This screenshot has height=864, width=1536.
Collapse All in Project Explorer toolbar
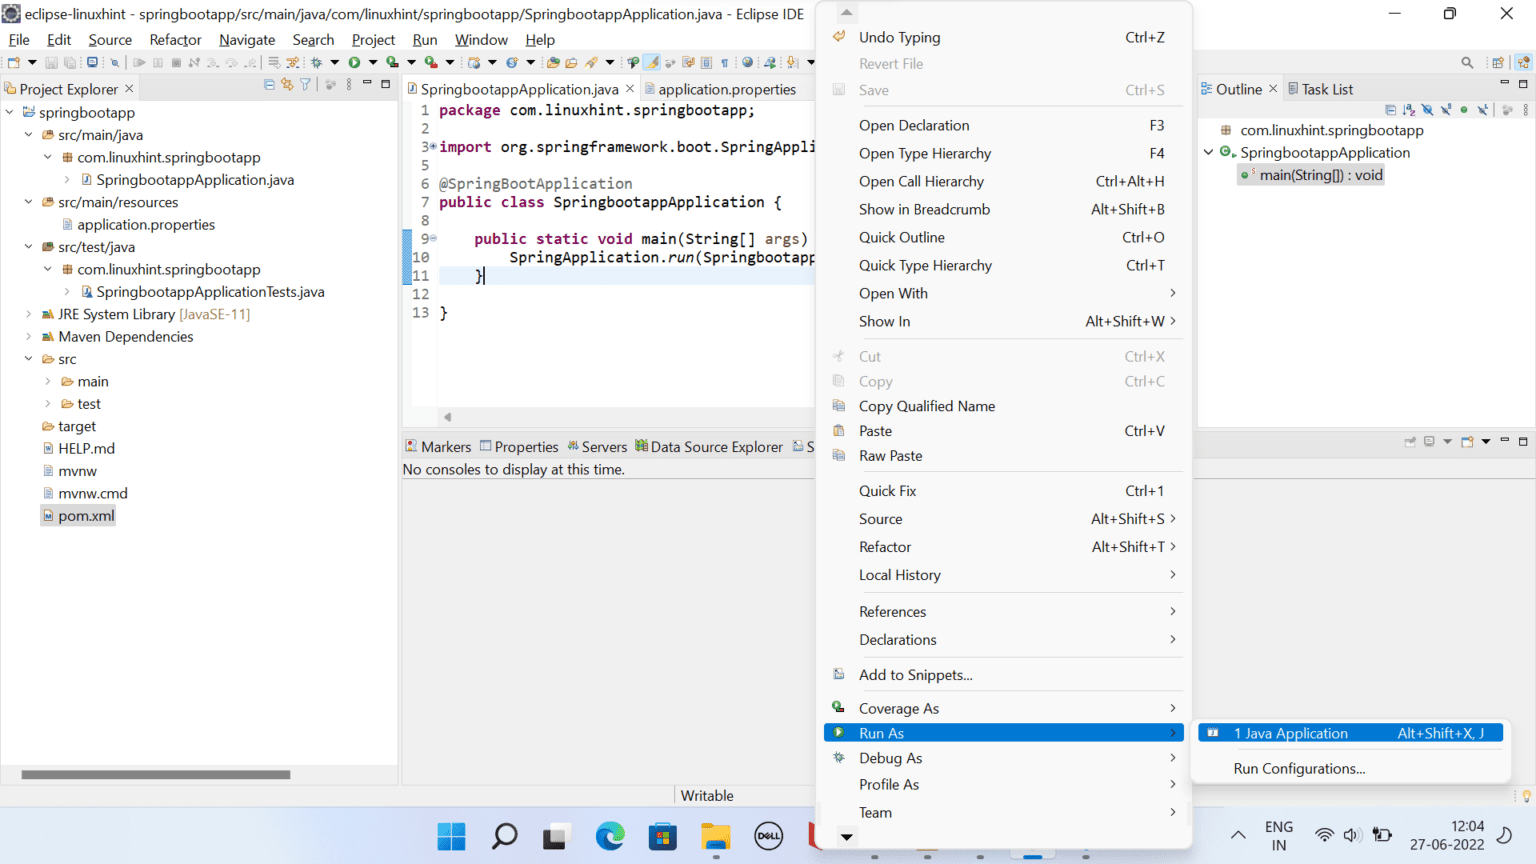[x=269, y=85]
